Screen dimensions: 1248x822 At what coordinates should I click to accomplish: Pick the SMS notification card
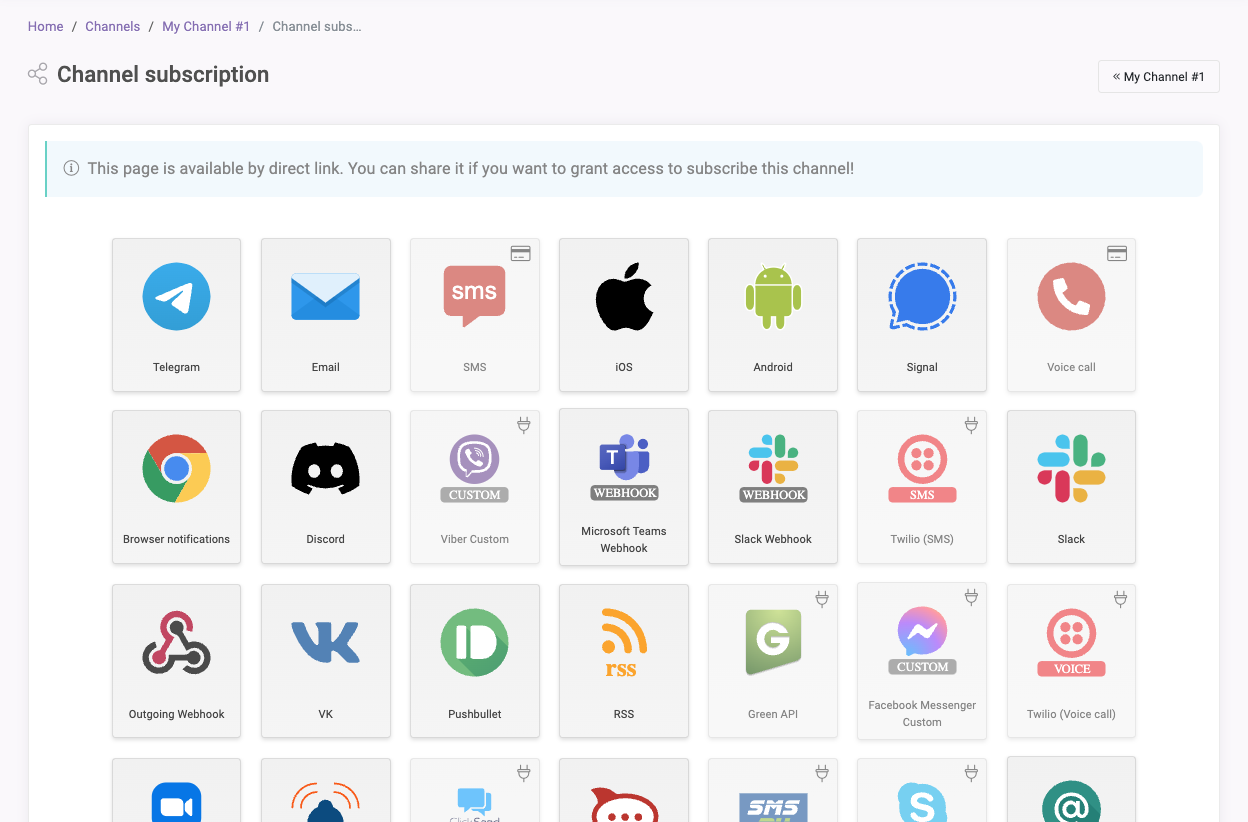point(474,314)
